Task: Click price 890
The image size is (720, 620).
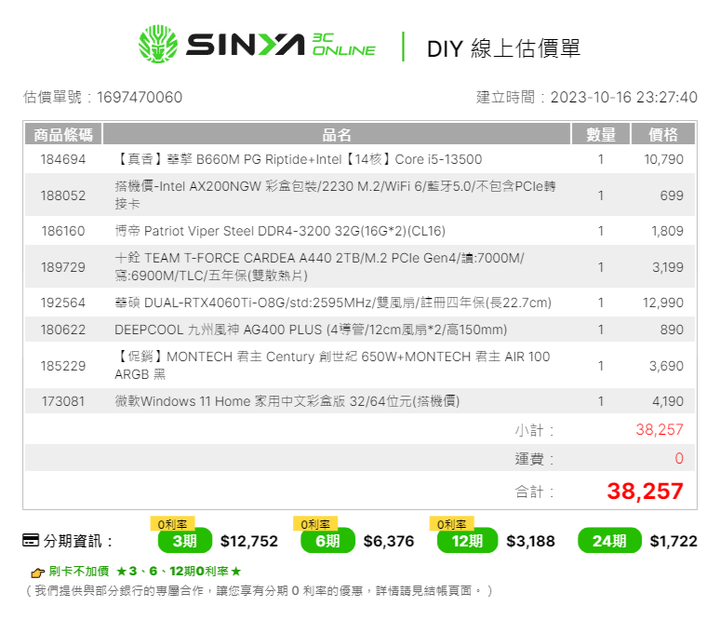Action: 672,330
